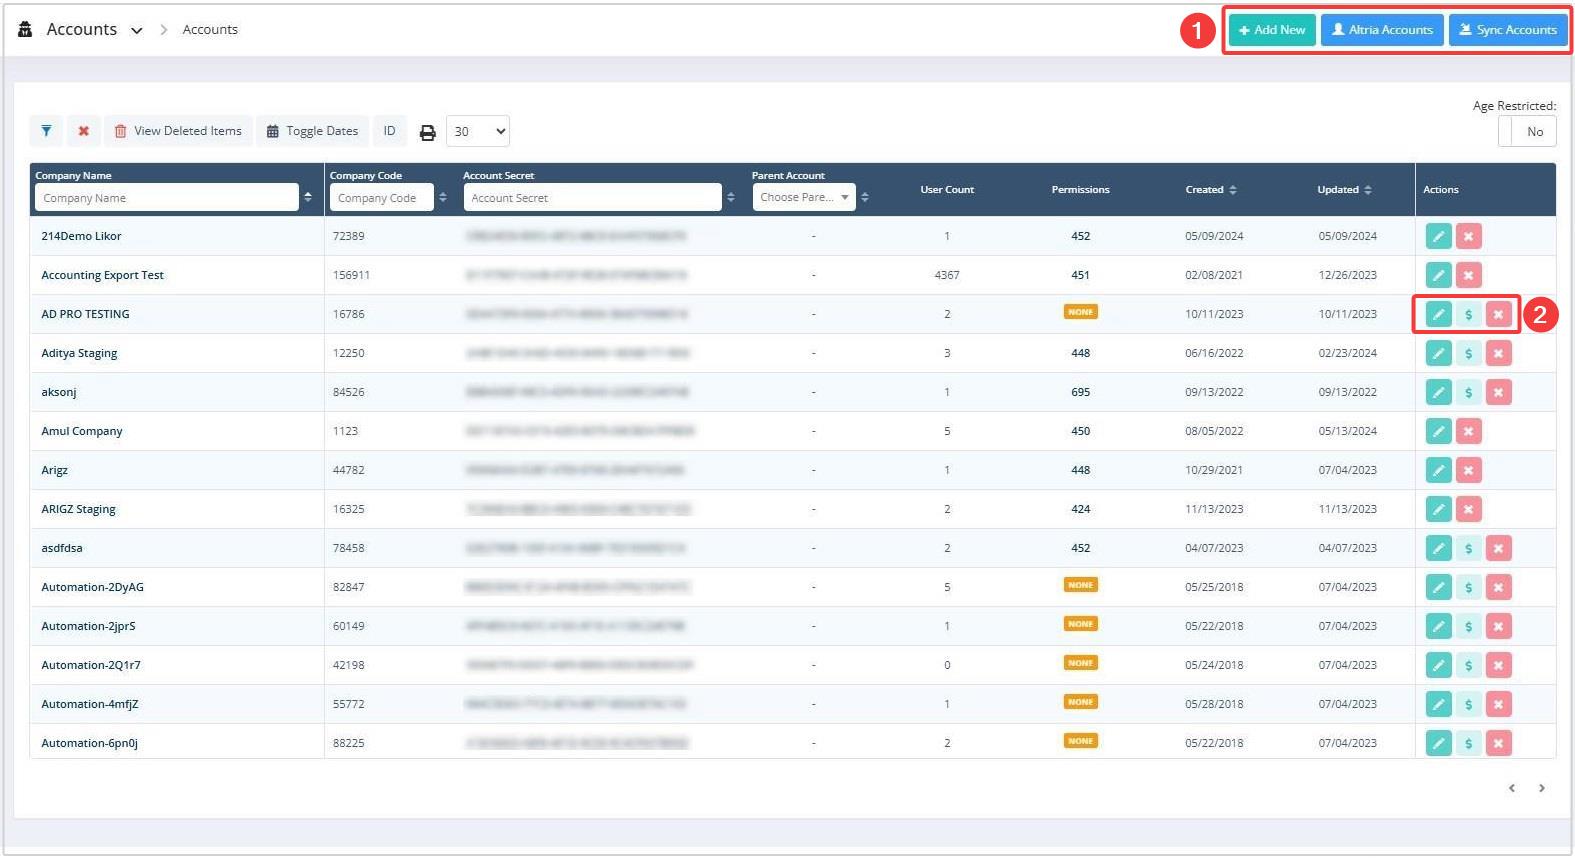Image resolution: width=1575 pixels, height=858 pixels.
Task: Edit the Amul Company account
Action: coord(1438,431)
